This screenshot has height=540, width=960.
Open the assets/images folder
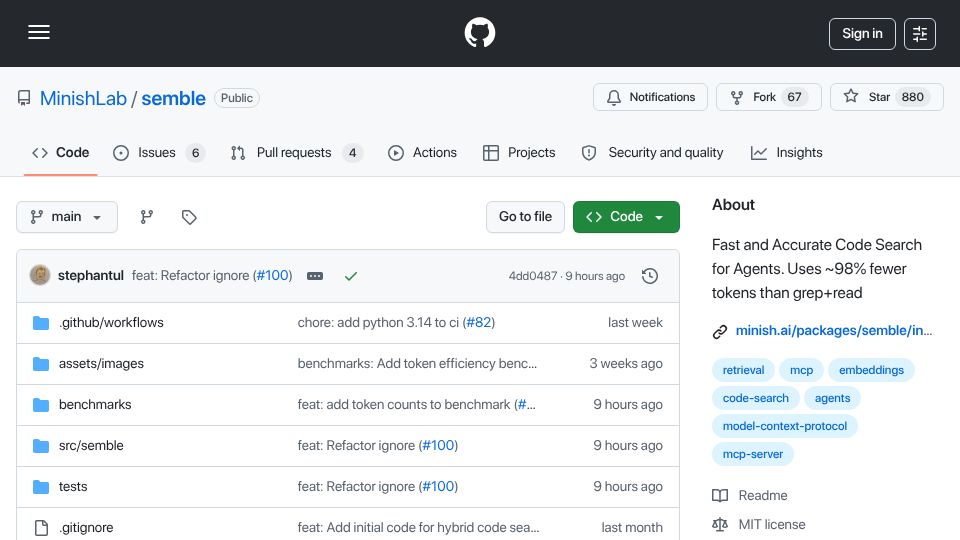pyautogui.click(x=101, y=364)
